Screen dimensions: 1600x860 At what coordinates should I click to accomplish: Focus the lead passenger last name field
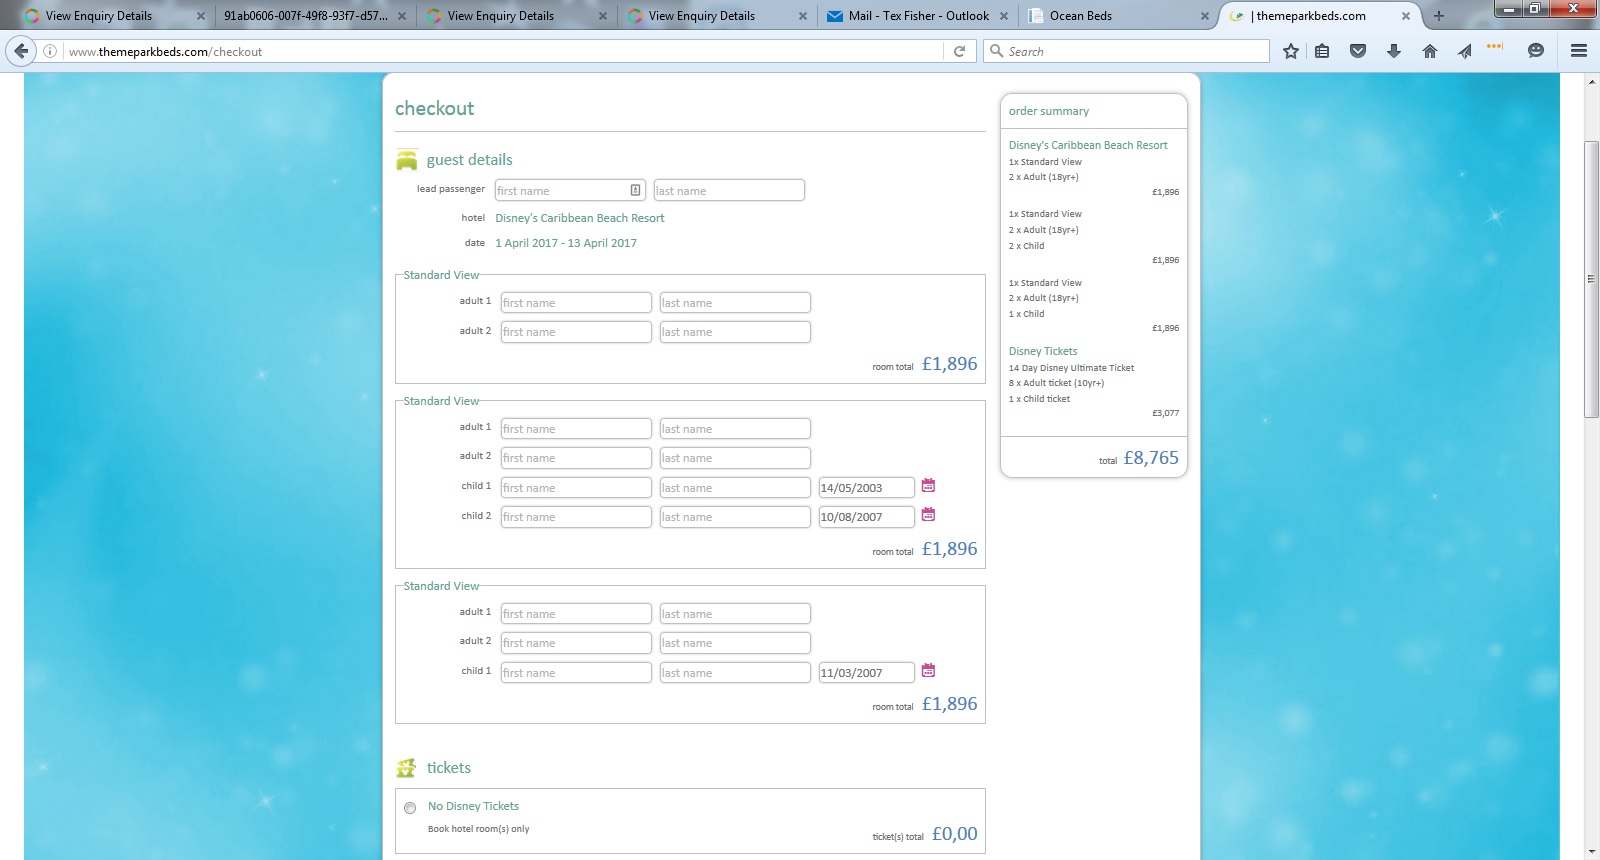[729, 190]
